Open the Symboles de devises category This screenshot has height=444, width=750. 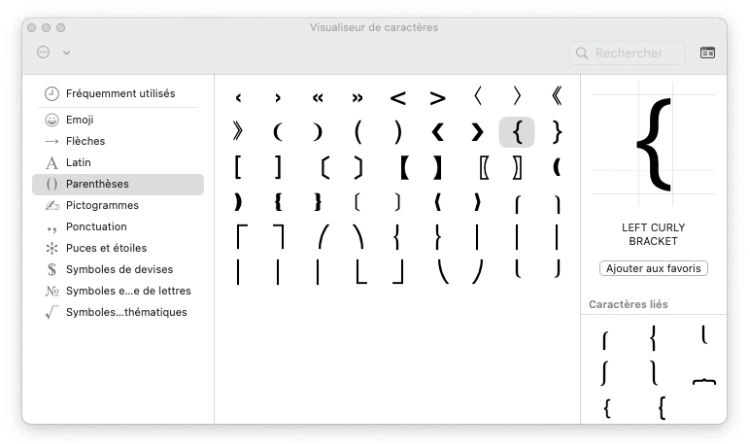(x=118, y=269)
